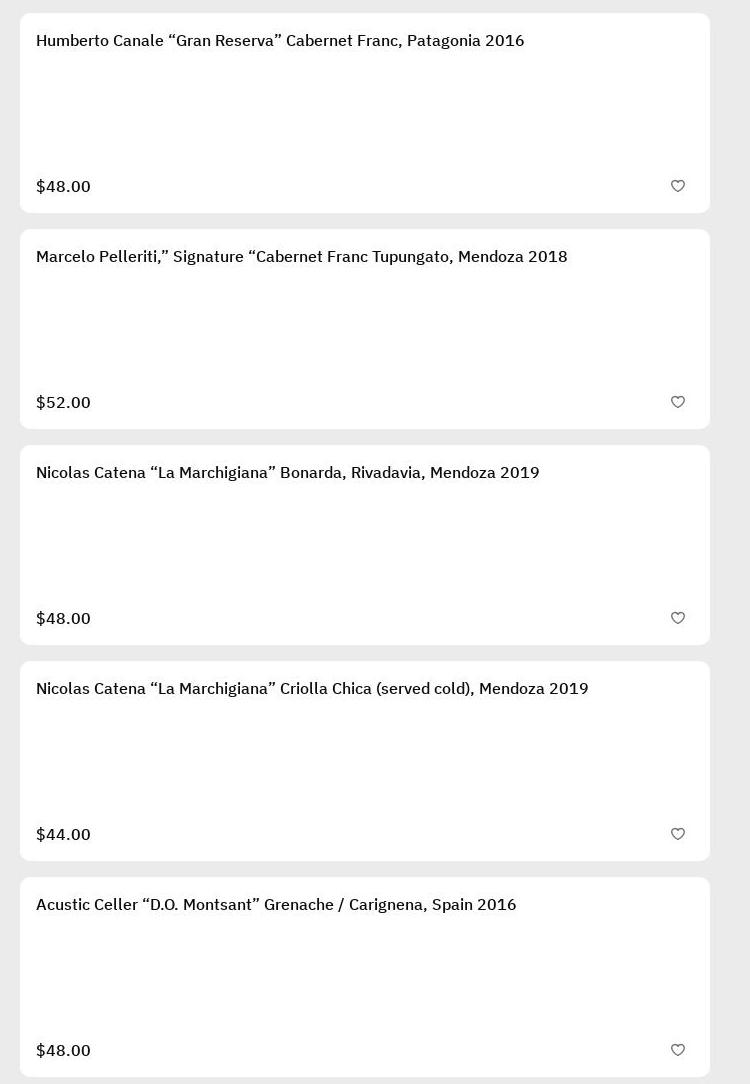Open Humberto Canale "Gran Reserva" Cabernet Franc title
The width and height of the screenshot is (750, 1084).
280,41
